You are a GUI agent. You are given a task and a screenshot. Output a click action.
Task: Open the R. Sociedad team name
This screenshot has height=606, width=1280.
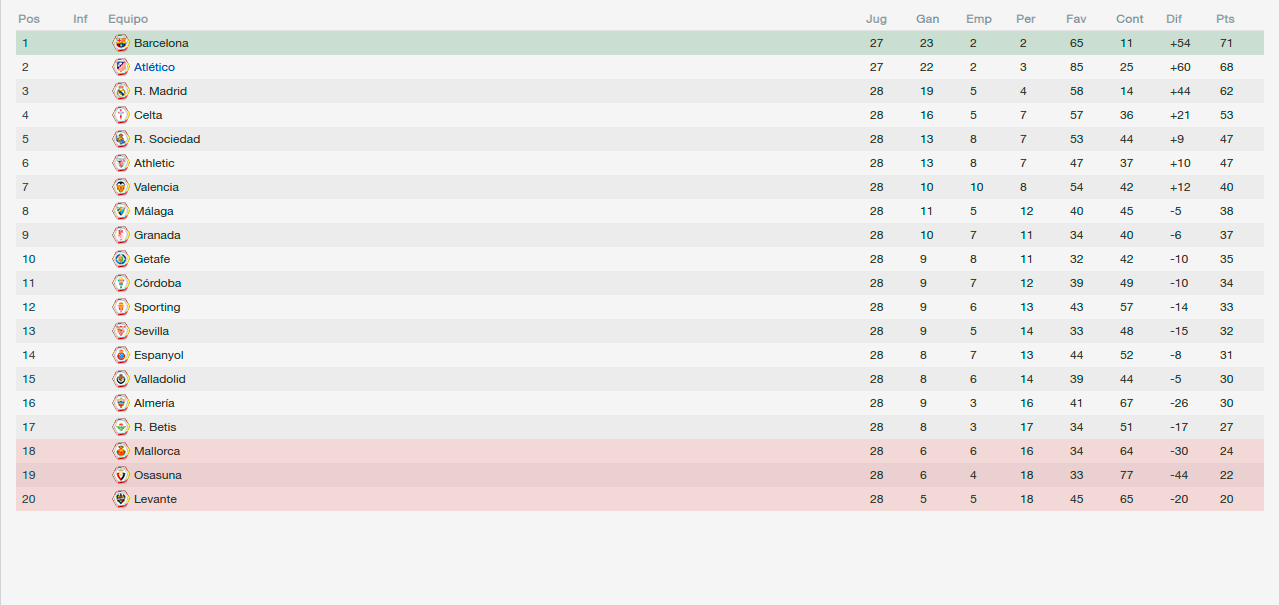pos(167,139)
